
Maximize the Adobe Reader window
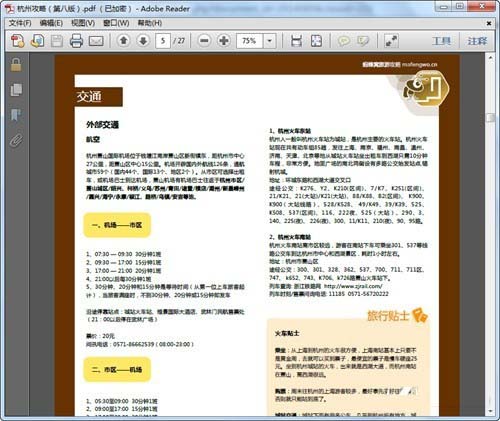pyautogui.click(x=459, y=6)
